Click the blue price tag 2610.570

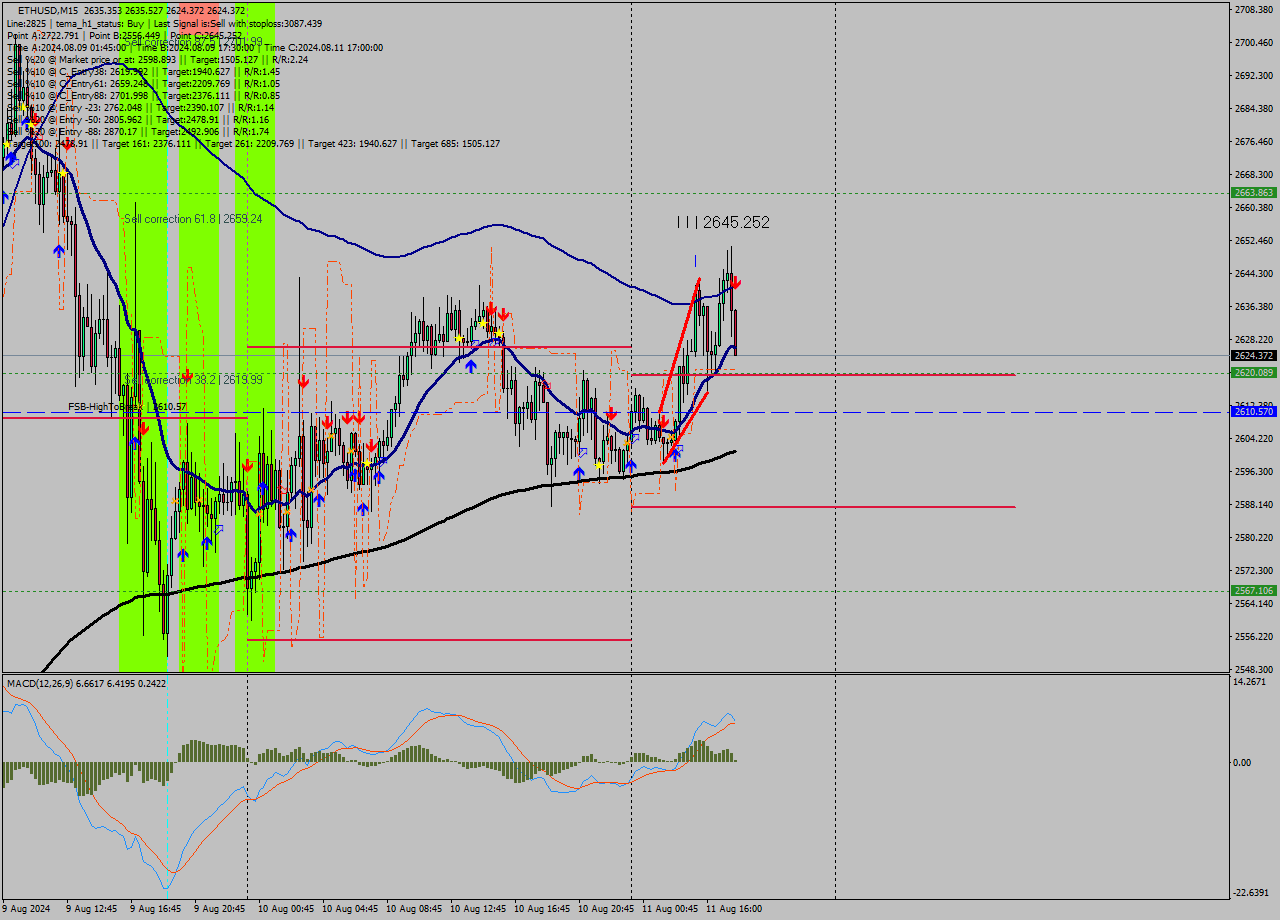point(1253,412)
